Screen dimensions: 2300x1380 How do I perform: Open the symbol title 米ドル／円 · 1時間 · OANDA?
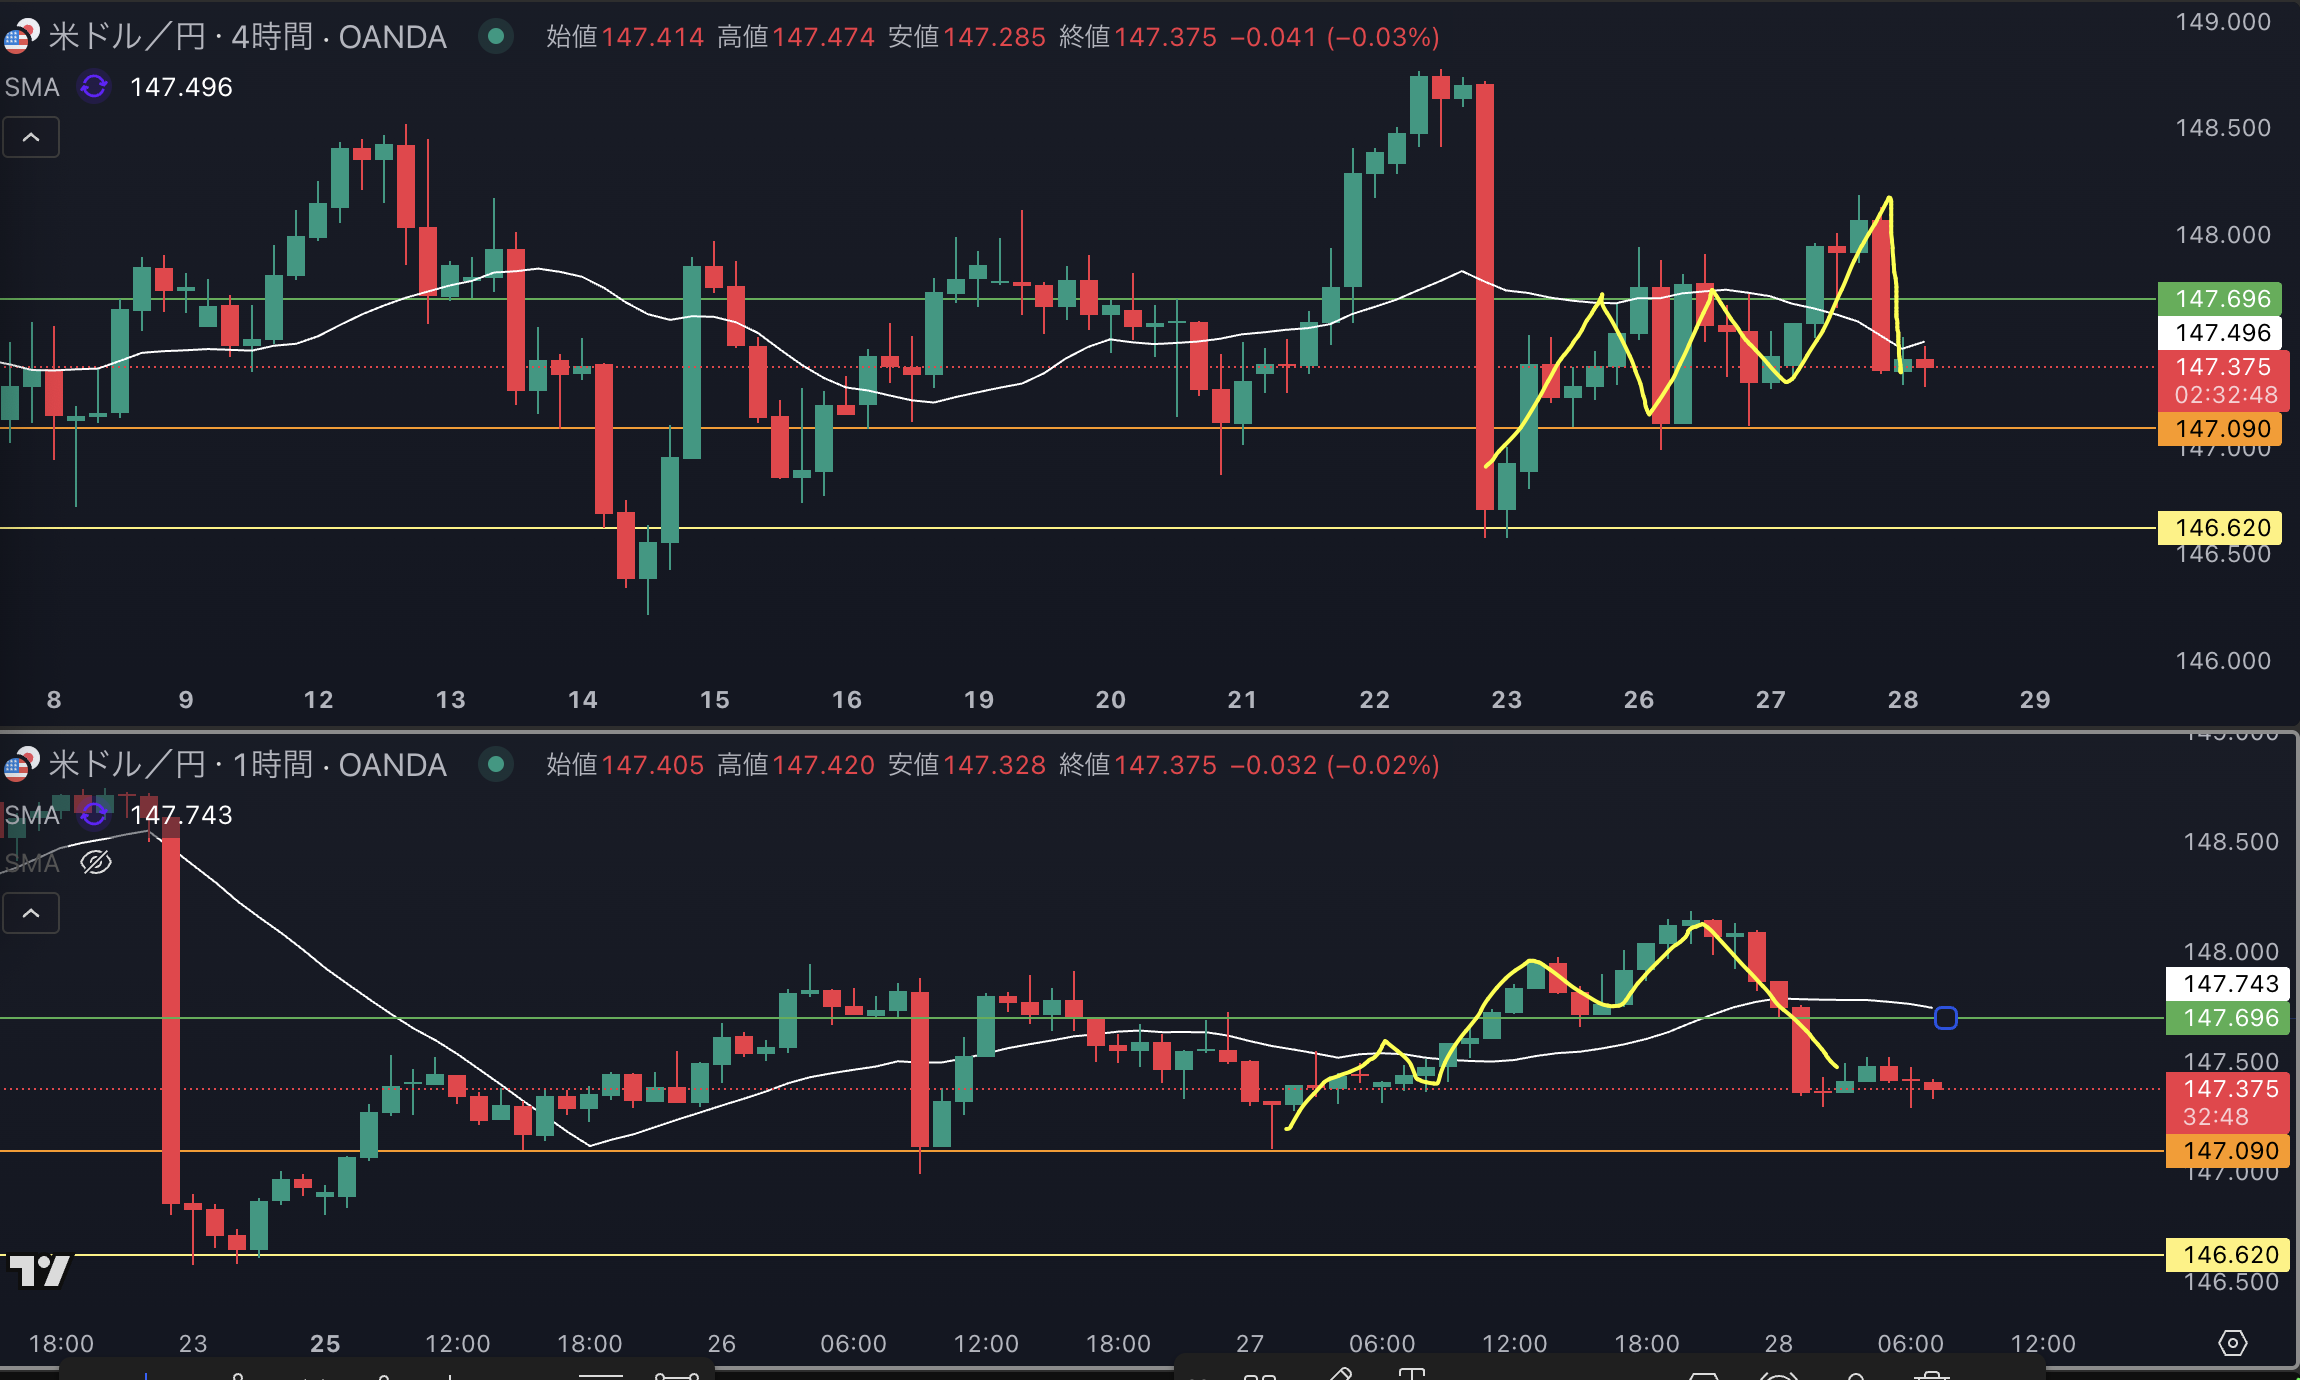(247, 765)
